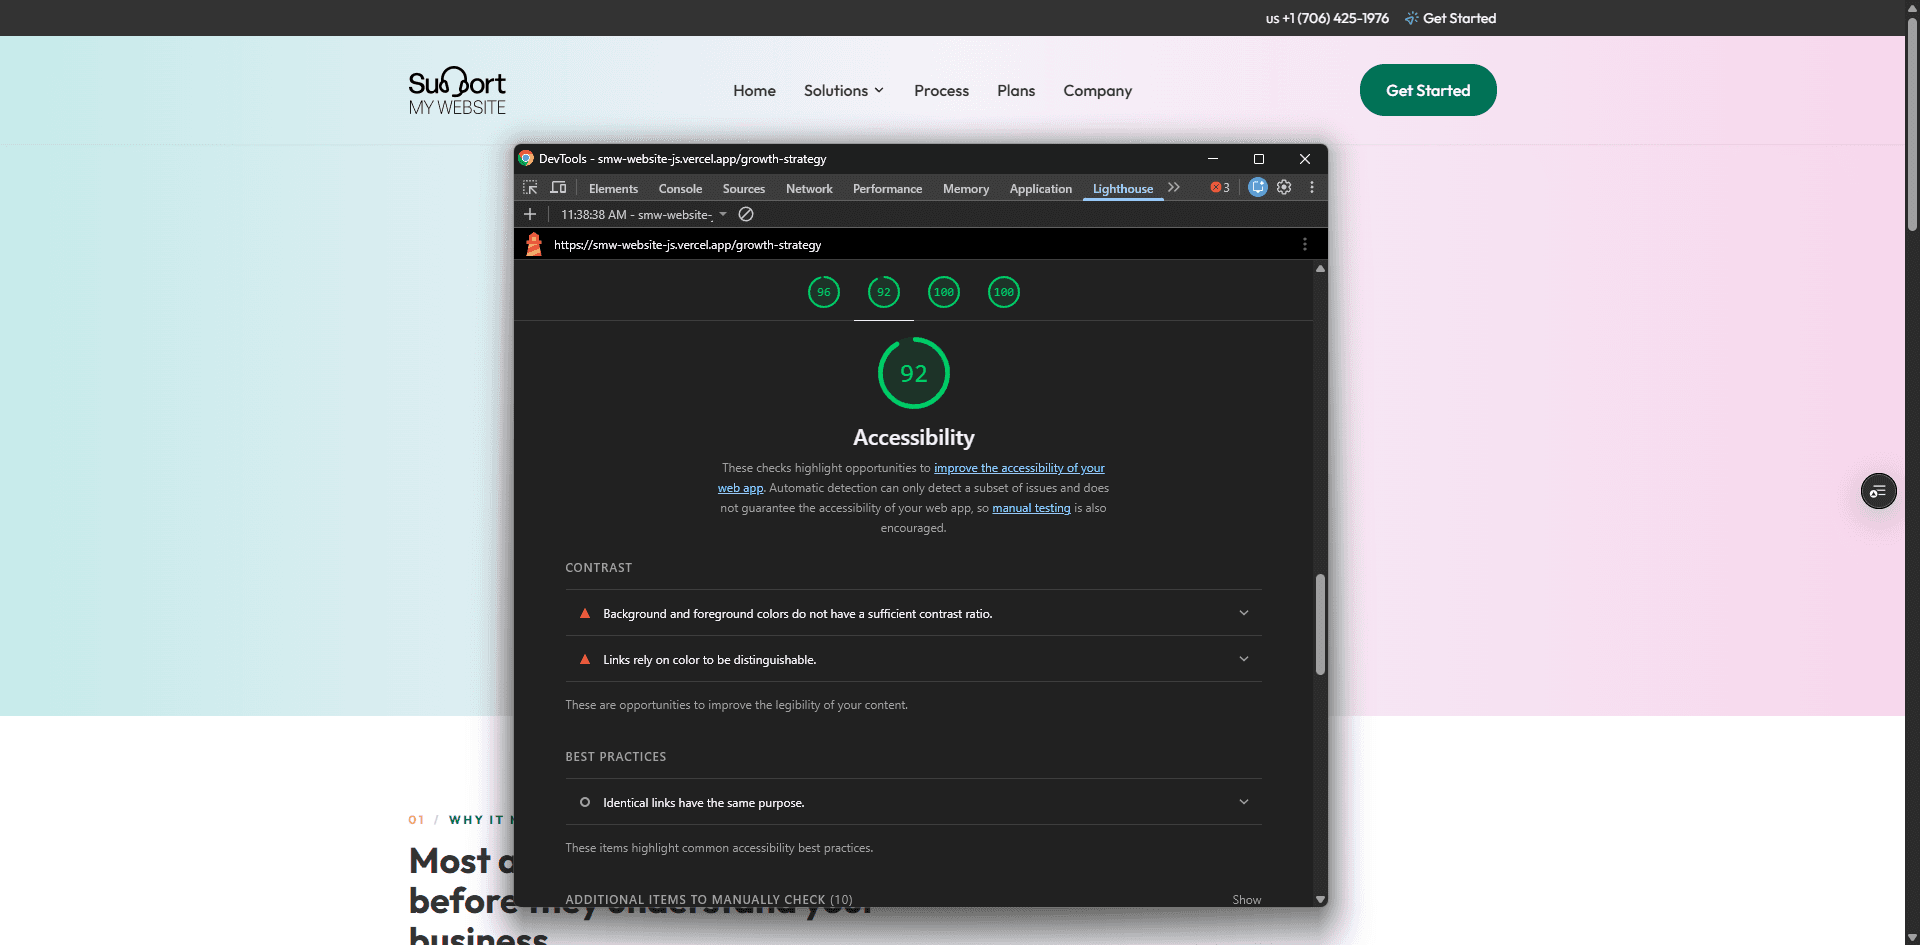
Task: Select the second 100 score gauge
Action: tap(1004, 292)
